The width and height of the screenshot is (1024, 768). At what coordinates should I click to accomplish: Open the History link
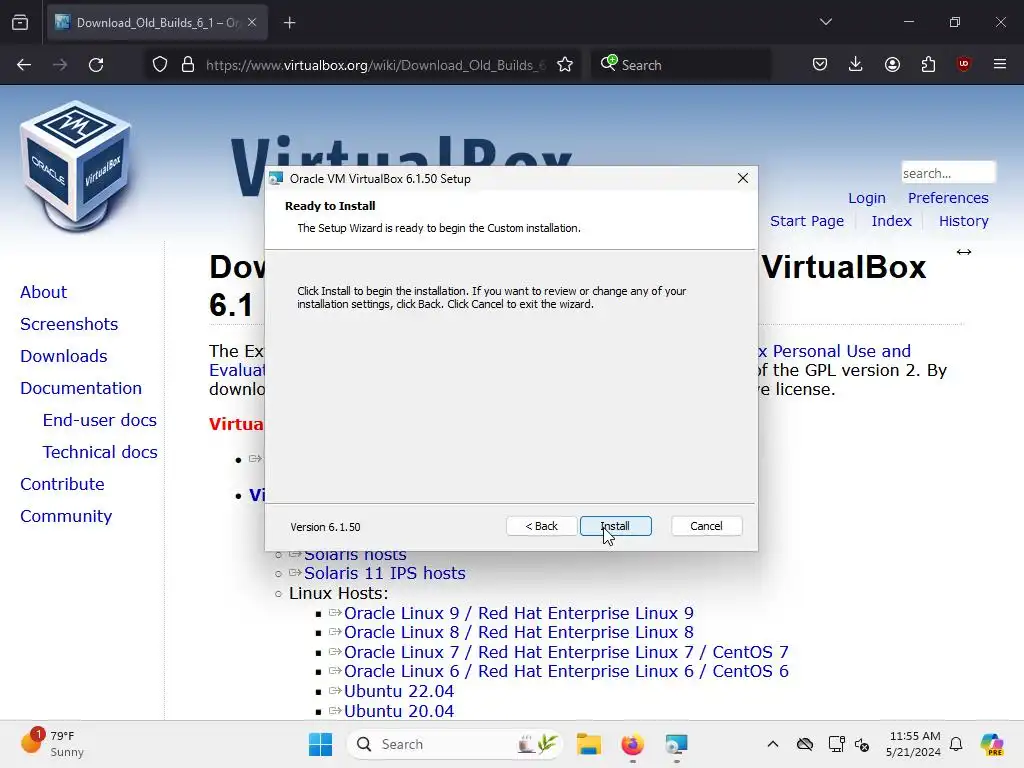(963, 221)
